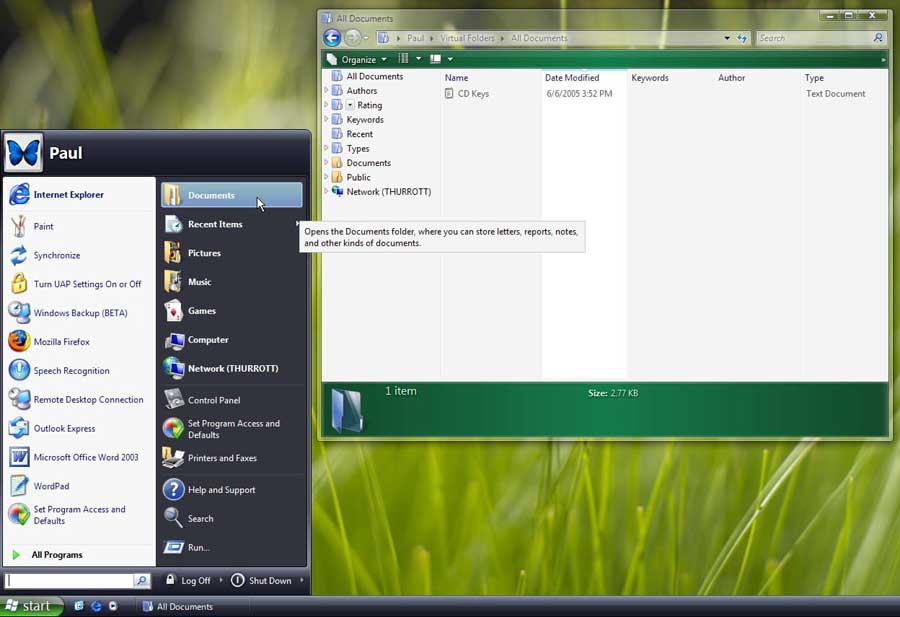Click the explorer Back arrow button
The height and width of the screenshot is (617, 900).
[x=332, y=38]
